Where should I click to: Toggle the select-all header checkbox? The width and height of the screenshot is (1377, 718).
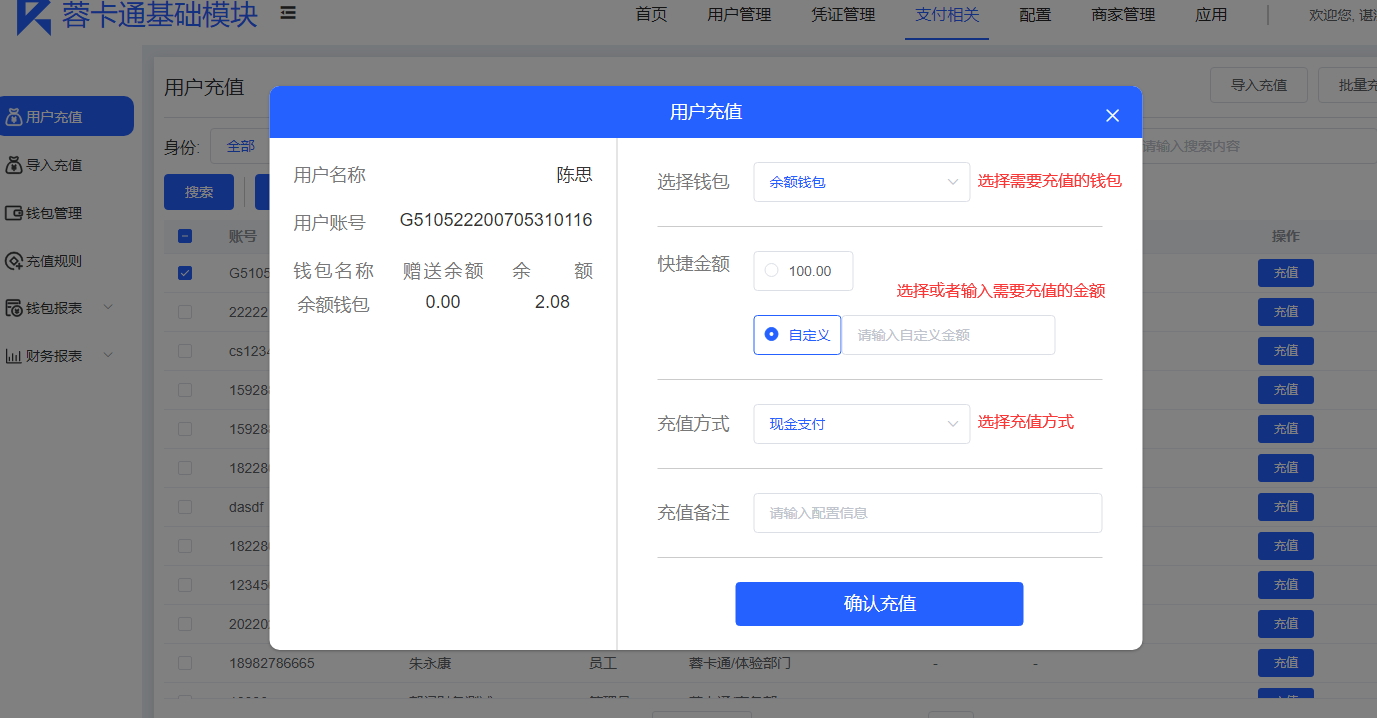click(185, 236)
